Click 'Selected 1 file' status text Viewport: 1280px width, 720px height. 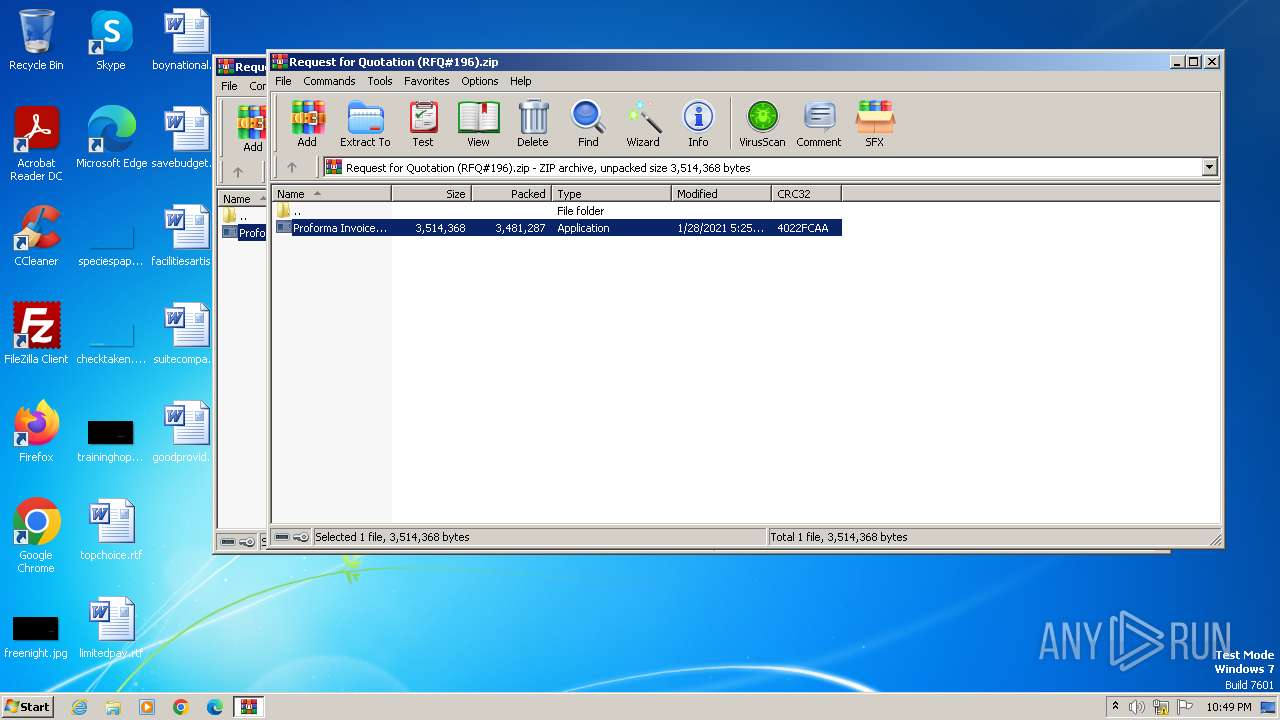(392, 537)
